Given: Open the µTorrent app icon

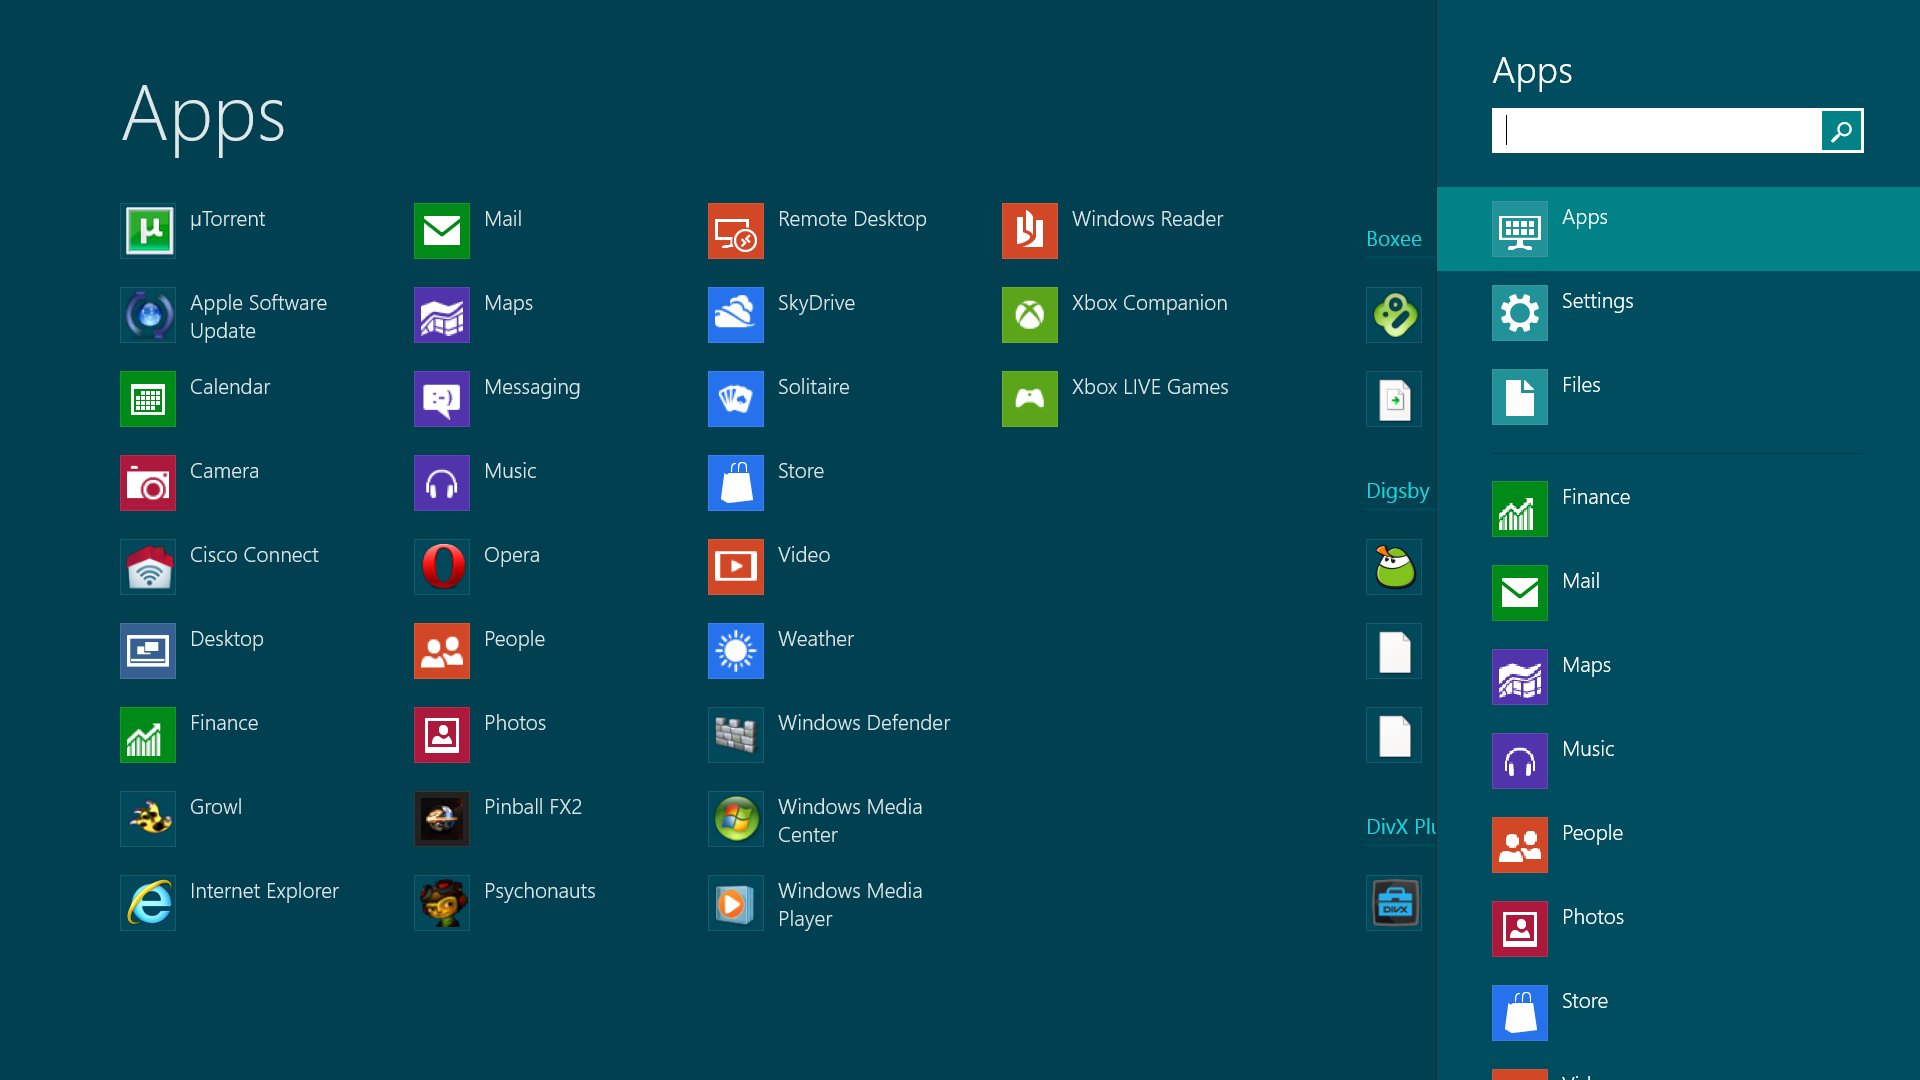Looking at the screenshot, I should (x=148, y=231).
